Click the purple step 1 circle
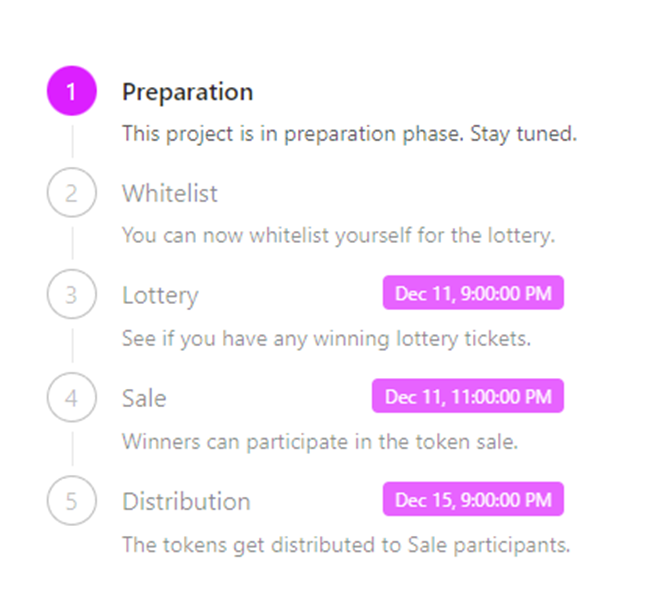 click(72, 91)
